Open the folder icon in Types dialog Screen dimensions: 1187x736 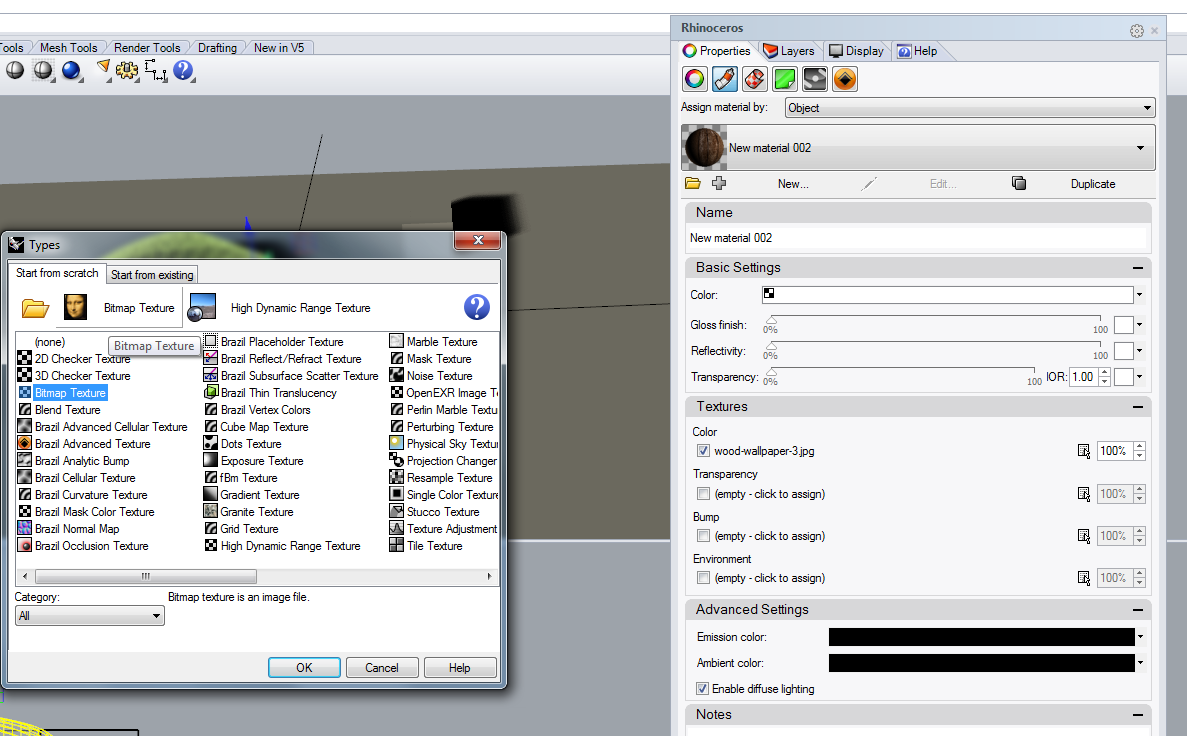pyautogui.click(x=35, y=308)
